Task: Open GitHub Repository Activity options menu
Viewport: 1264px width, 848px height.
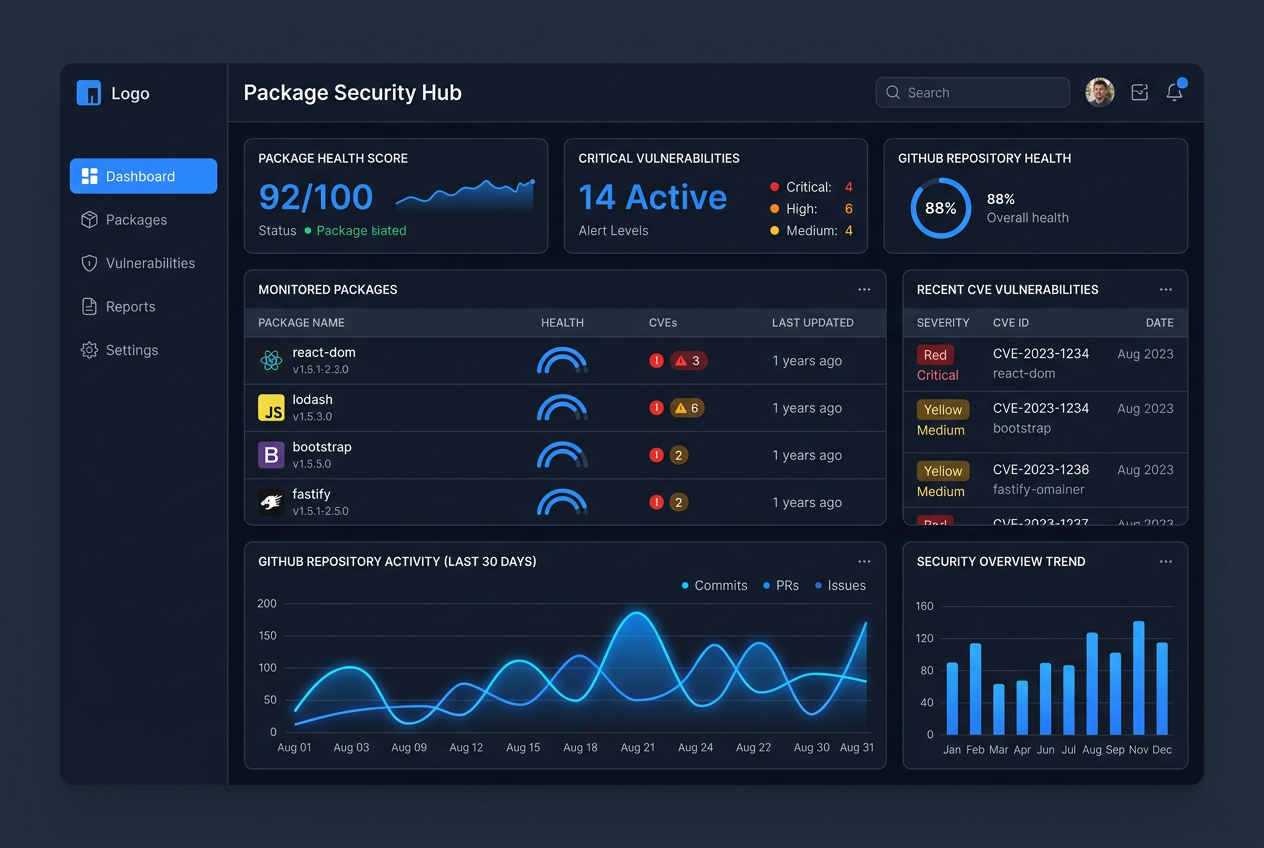Action: tap(864, 561)
